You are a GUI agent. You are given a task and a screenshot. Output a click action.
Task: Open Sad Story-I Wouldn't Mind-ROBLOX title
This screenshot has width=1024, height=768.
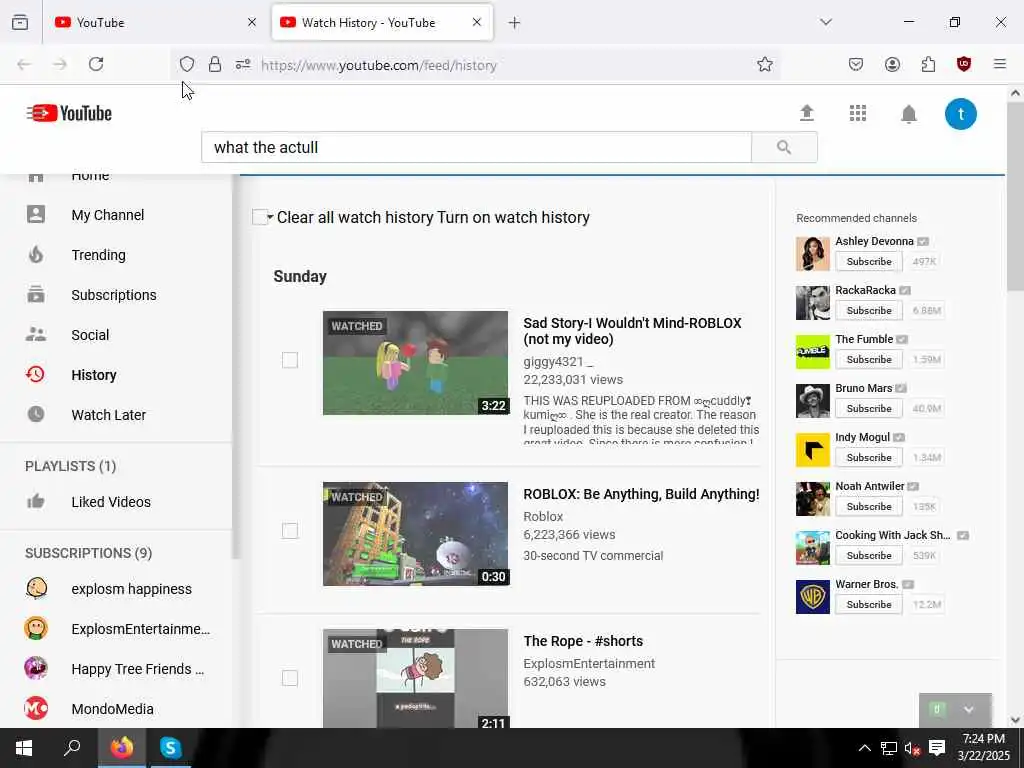tap(632, 331)
